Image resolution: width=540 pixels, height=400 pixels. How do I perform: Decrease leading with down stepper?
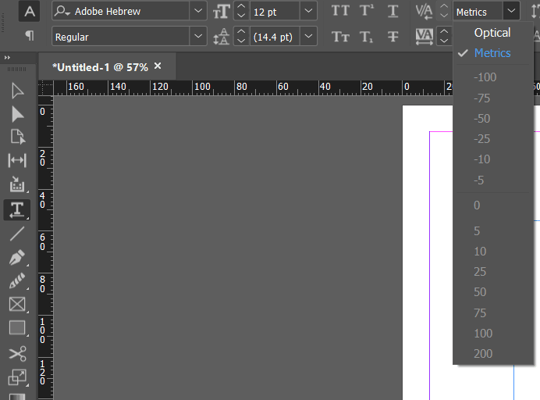[x=241, y=41]
